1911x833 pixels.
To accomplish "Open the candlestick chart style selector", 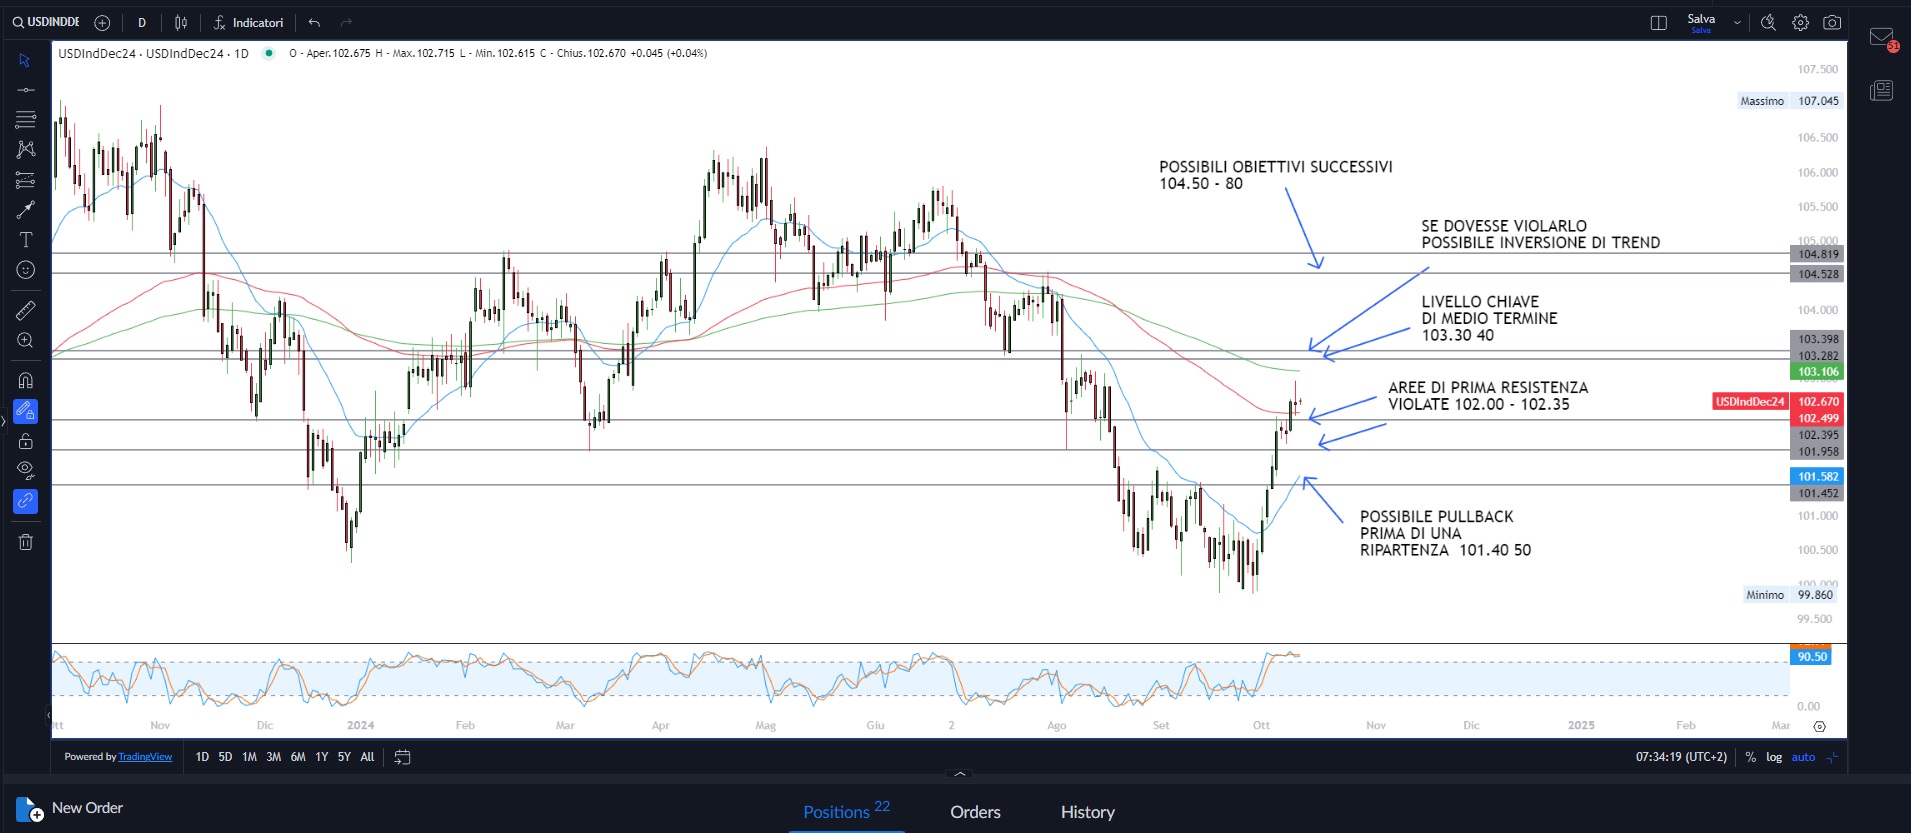I will click(181, 23).
